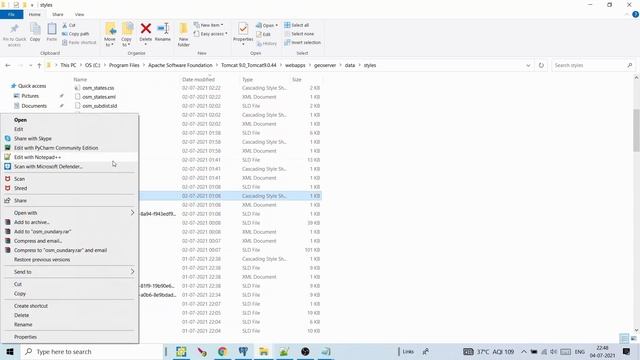
Task: Select Quick access in navigation pane
Action: pos(32,86)
